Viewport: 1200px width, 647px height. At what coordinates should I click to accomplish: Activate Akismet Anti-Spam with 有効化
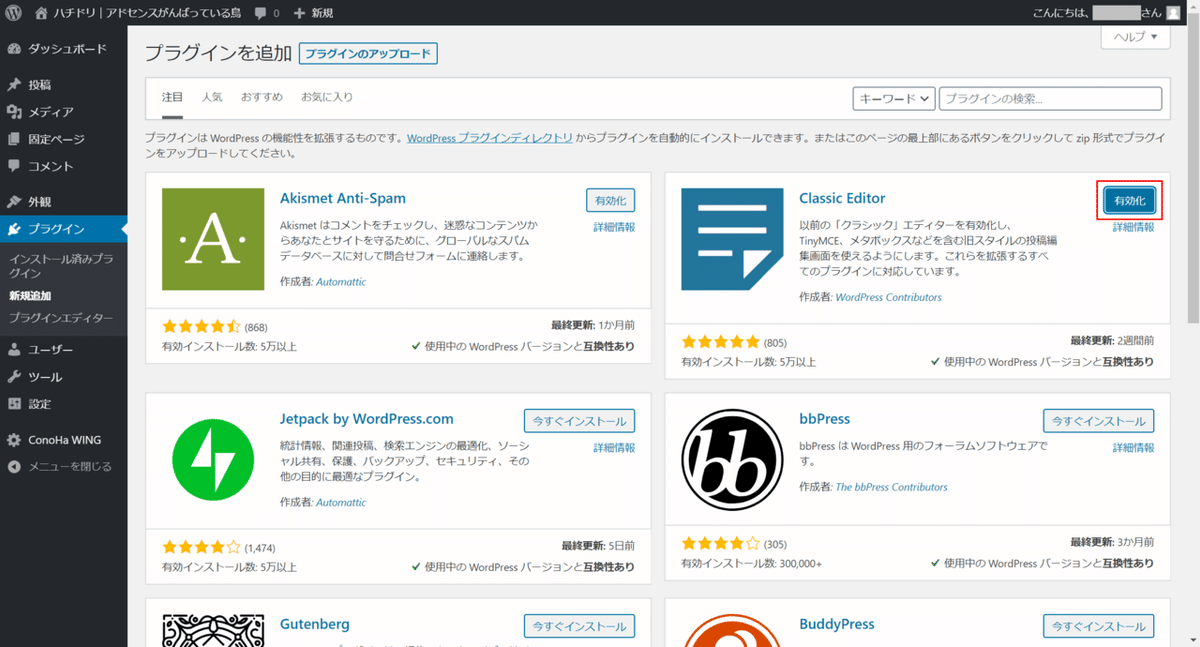coord(610,200)
